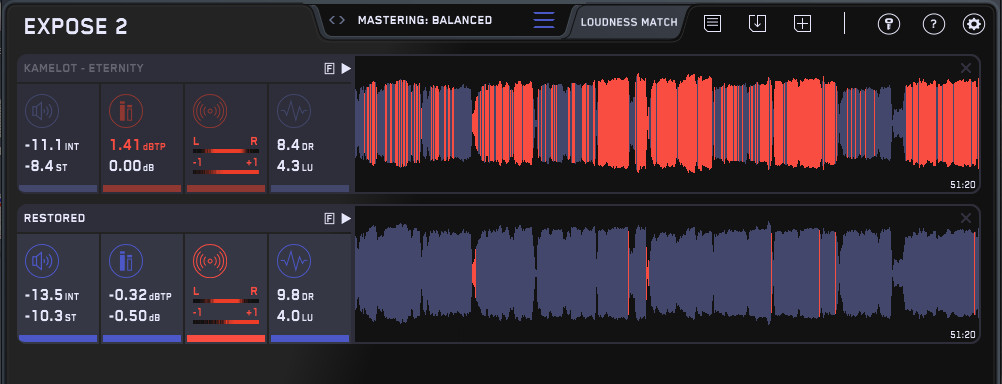Click the export download icon

click(757, 24)
